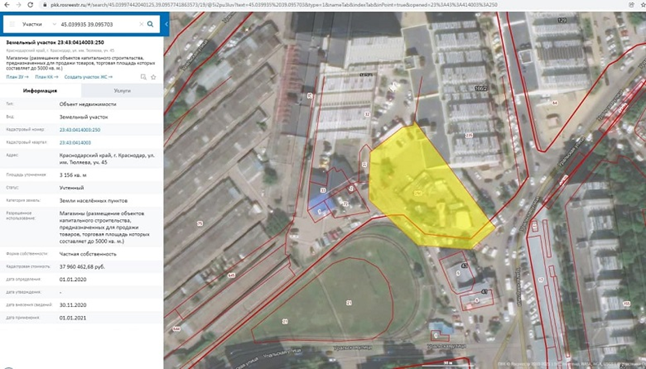Reload the page with refresh icon

click(x=30, y=5)
